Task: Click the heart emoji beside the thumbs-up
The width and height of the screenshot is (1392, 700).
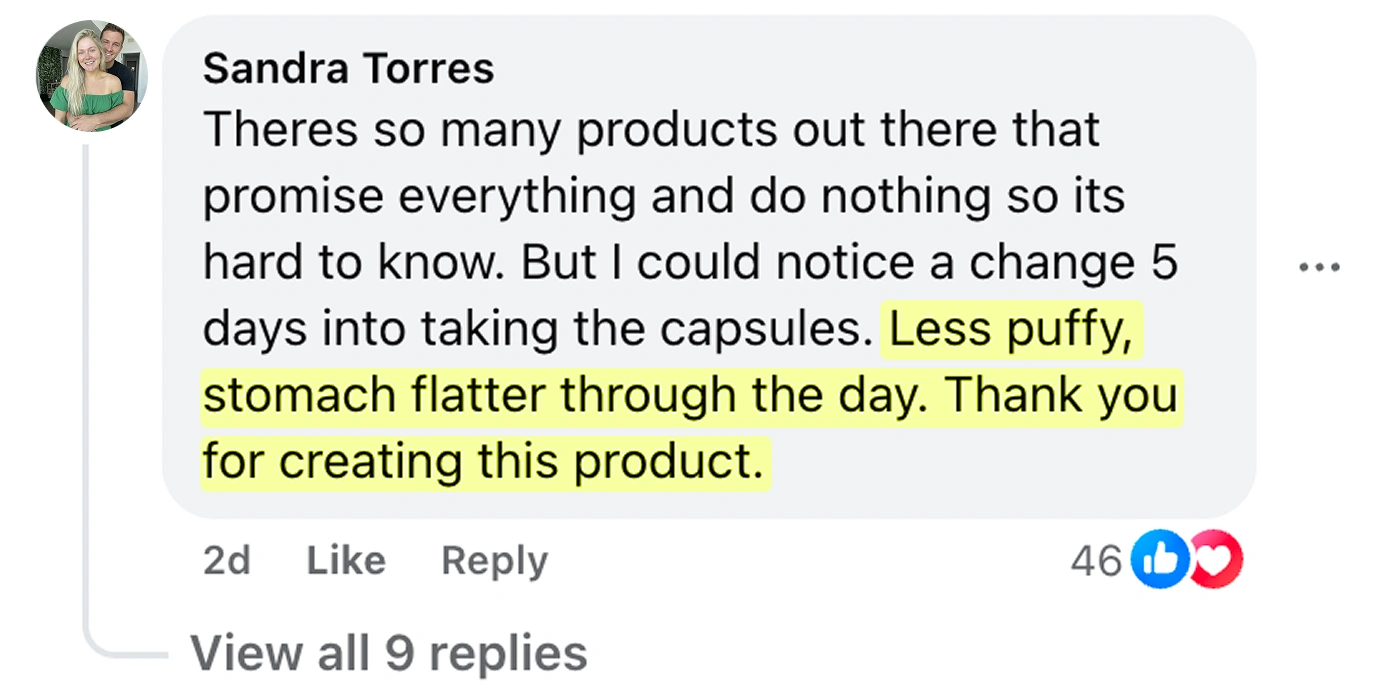Action: 1215,559
